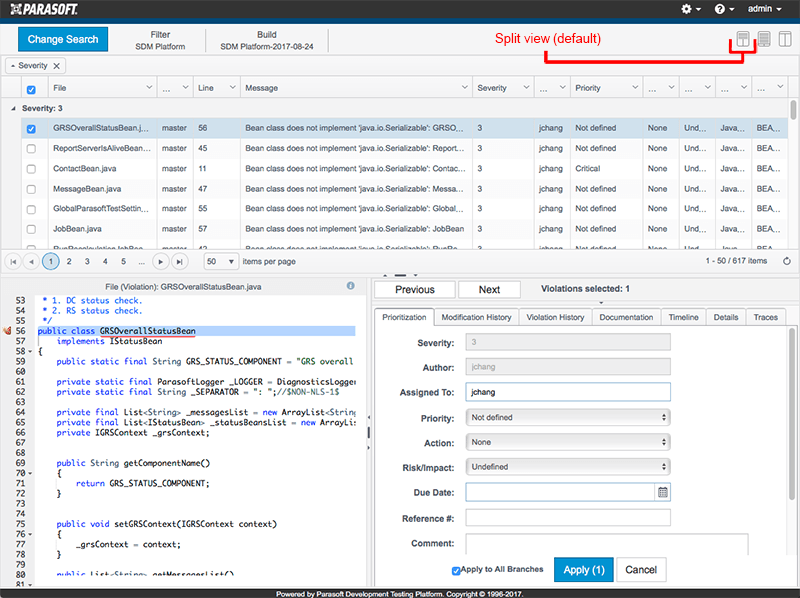Open the Due Date calendar picker

click(x=663, y=492)
